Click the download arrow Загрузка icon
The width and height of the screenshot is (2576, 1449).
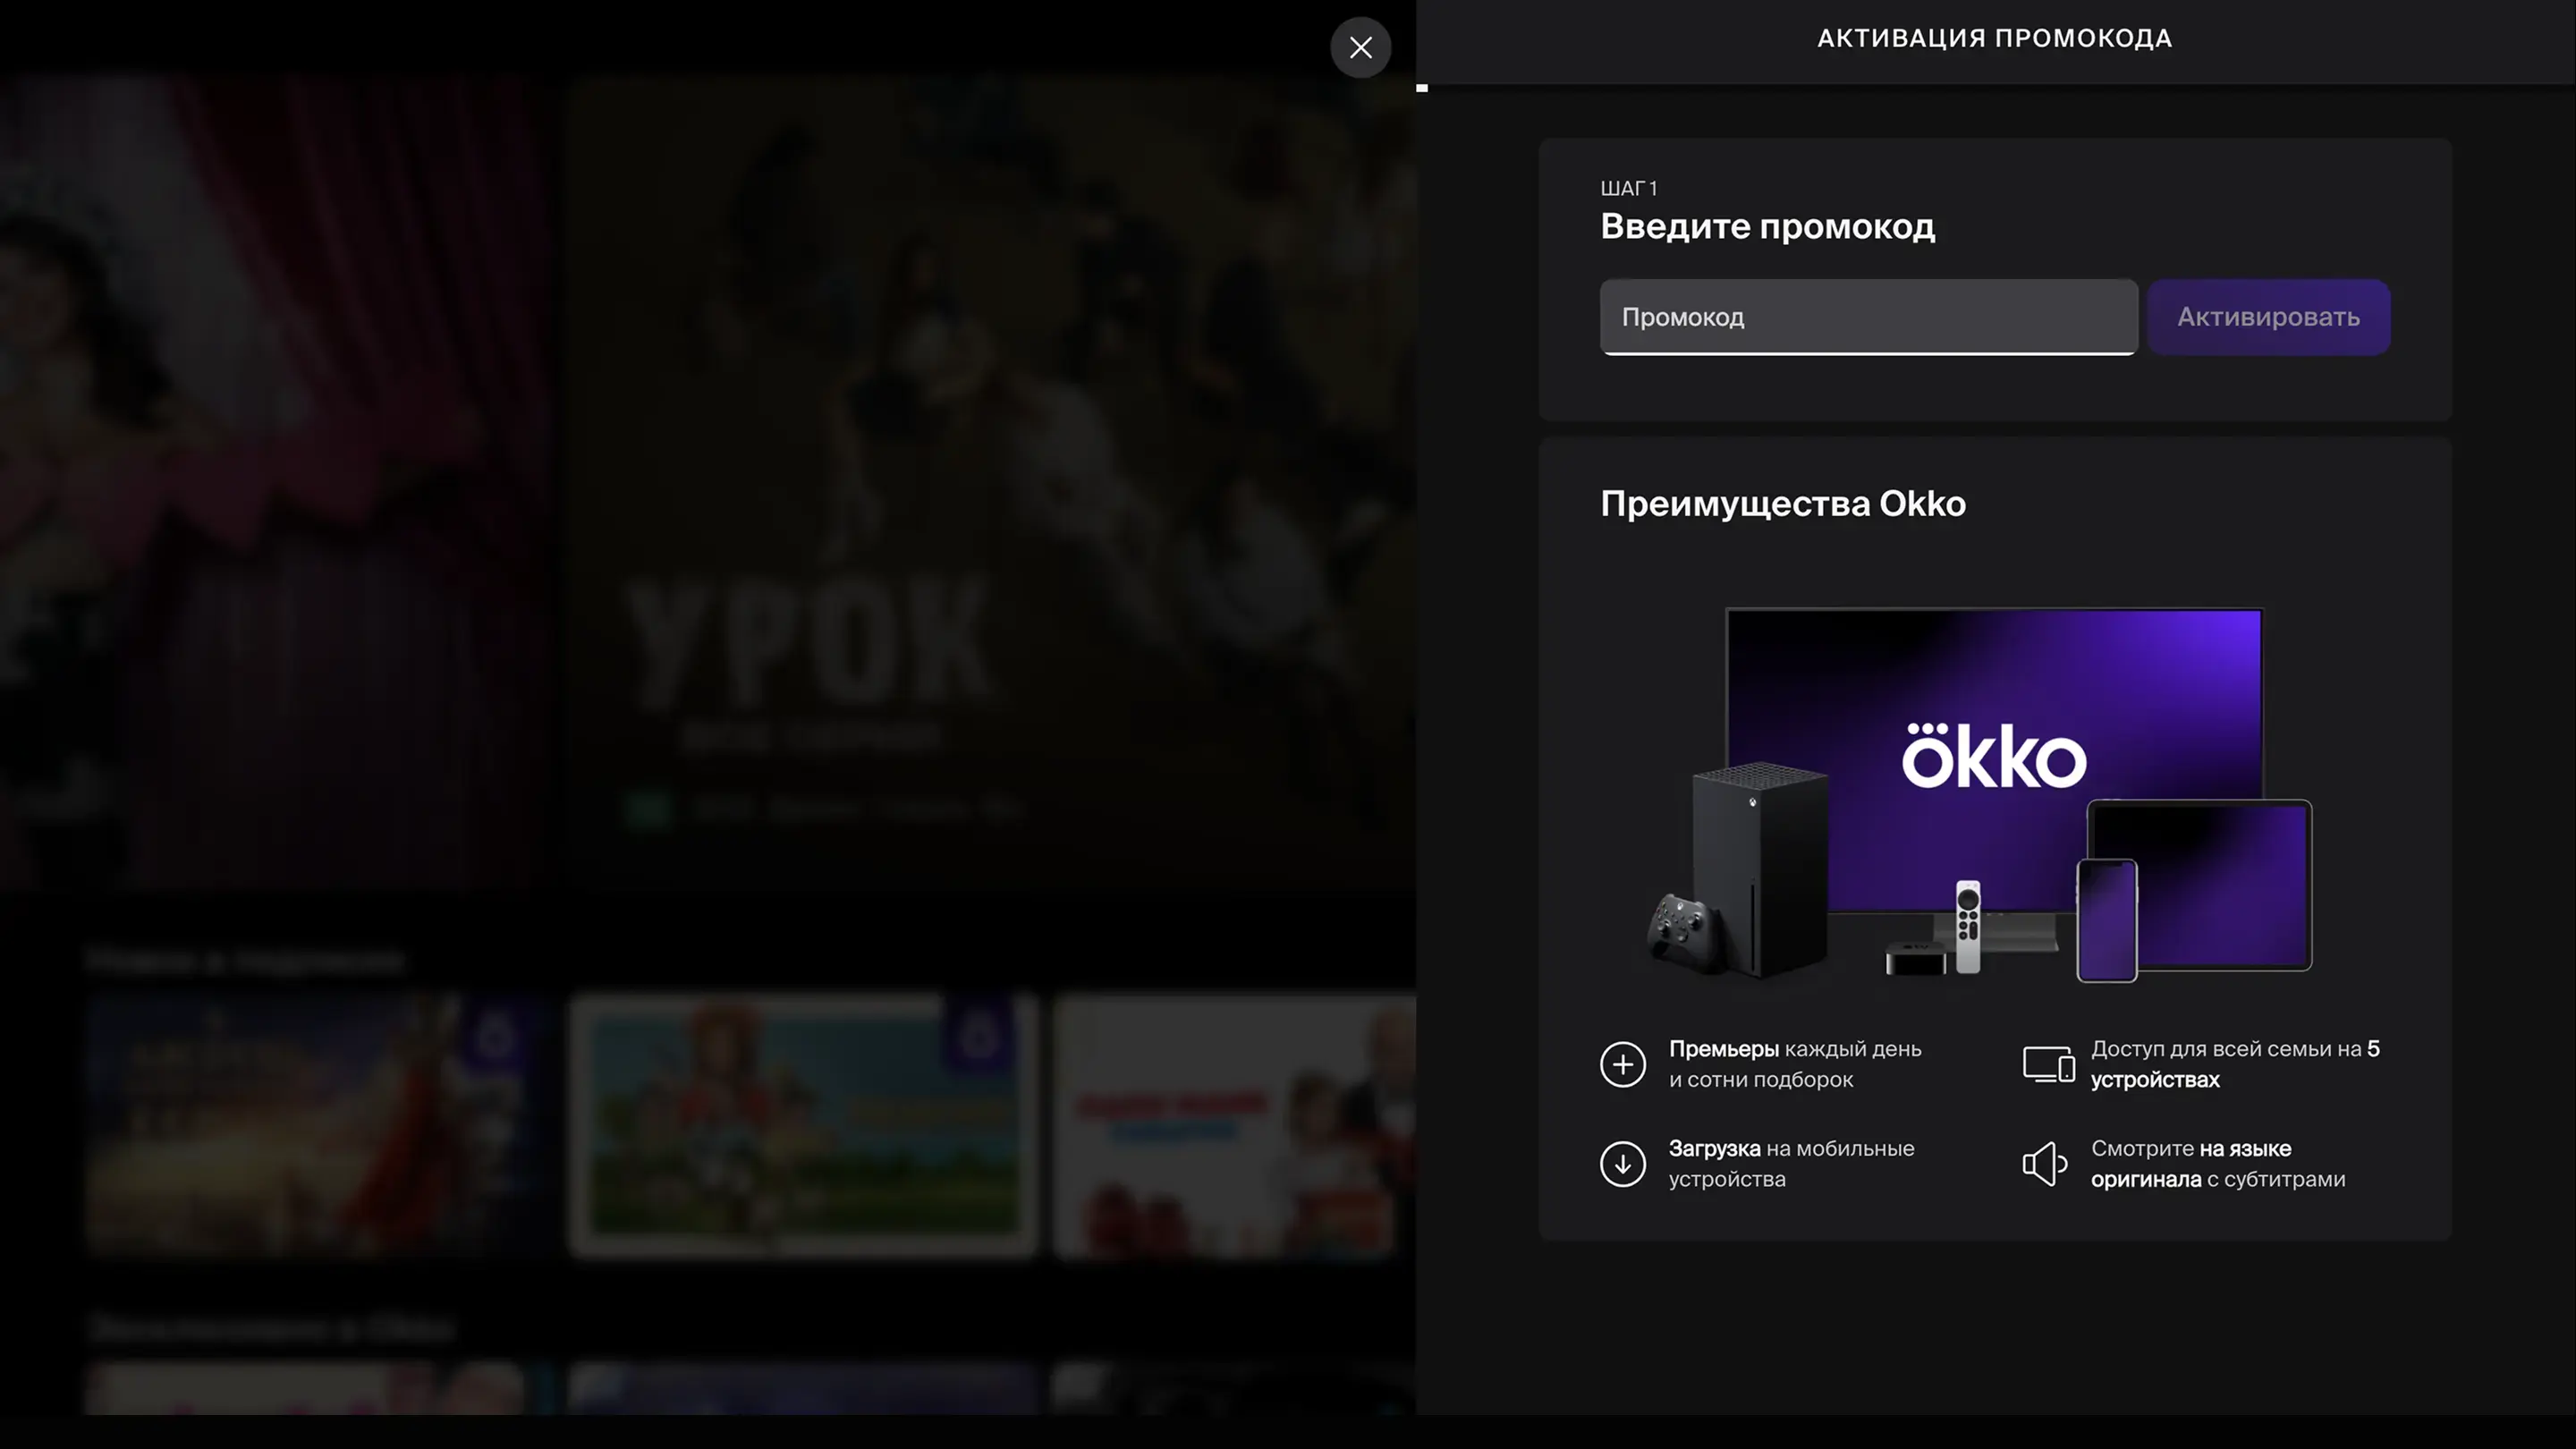click(x=1622, y=1163)
